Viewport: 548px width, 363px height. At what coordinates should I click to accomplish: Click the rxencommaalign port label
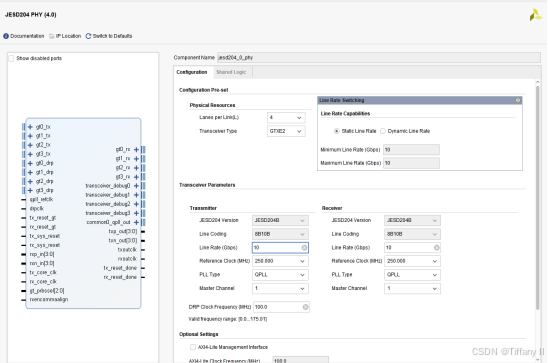49,300
